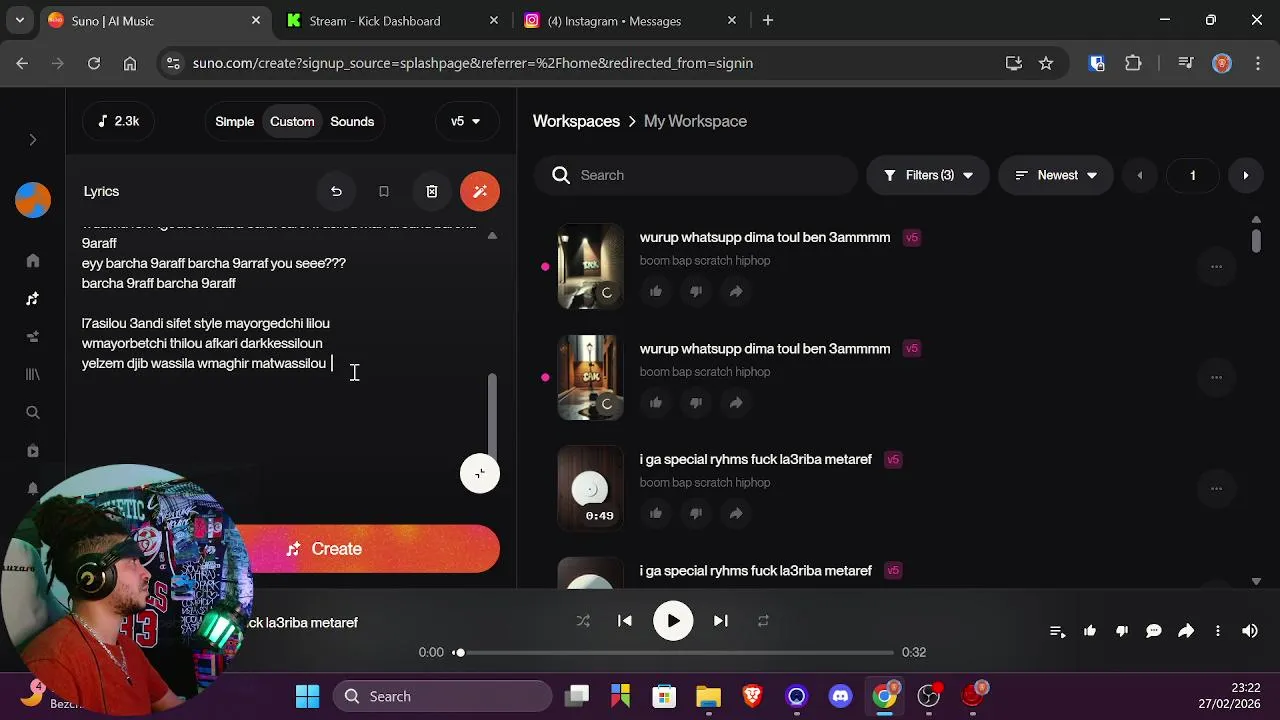Share the 0:49 special ryhms song
Screen dimensions: 1280x720
(736, 513)
